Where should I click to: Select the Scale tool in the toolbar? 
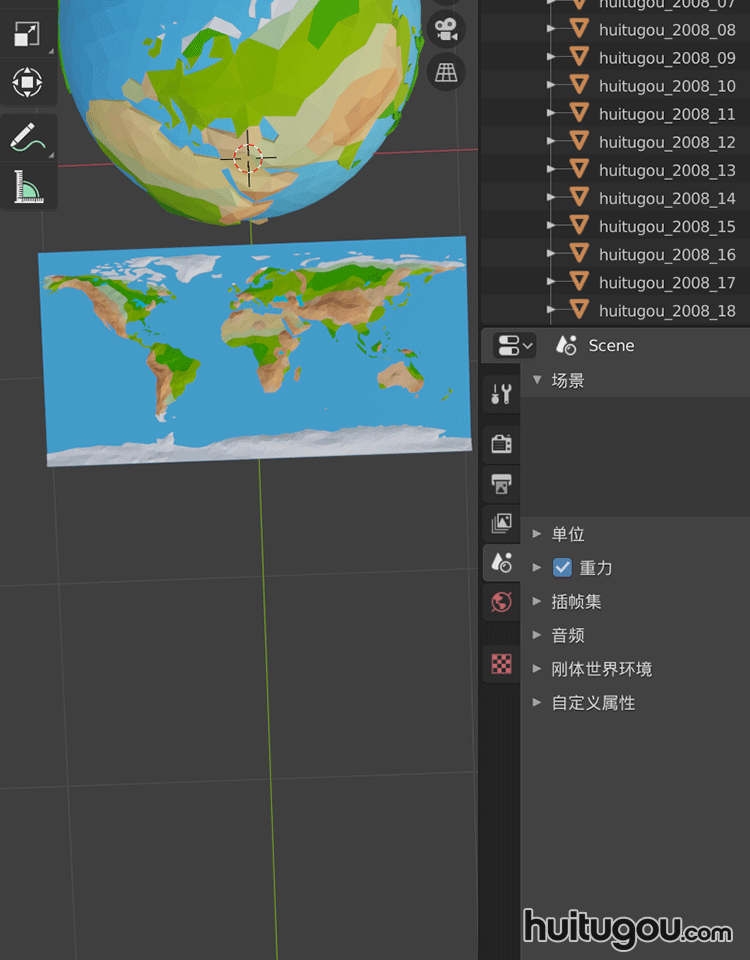(27, 33)
